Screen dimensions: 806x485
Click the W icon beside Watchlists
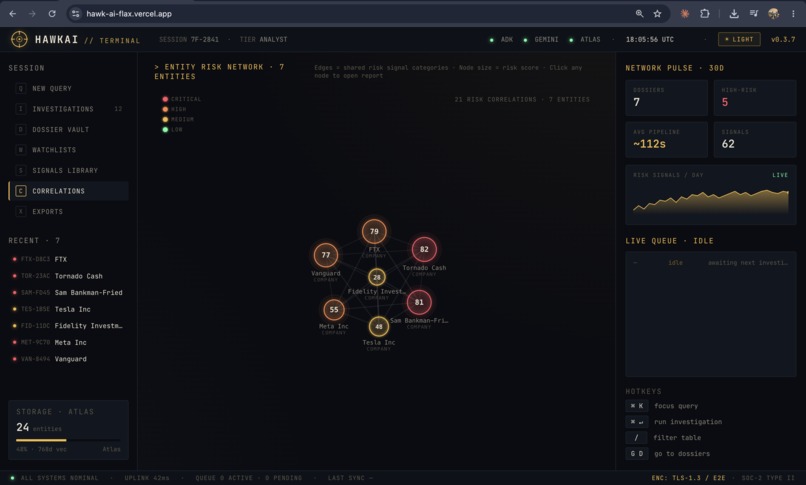[21, 150]
